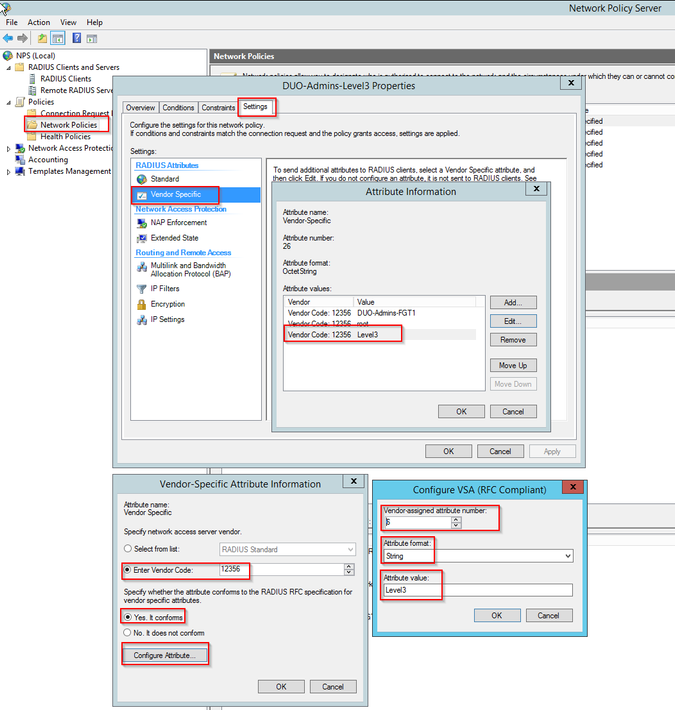Click Add in Attribute Information dialog
Image resolution: width=675 pixels, height=710 pixels.
(x=513, y=302)
